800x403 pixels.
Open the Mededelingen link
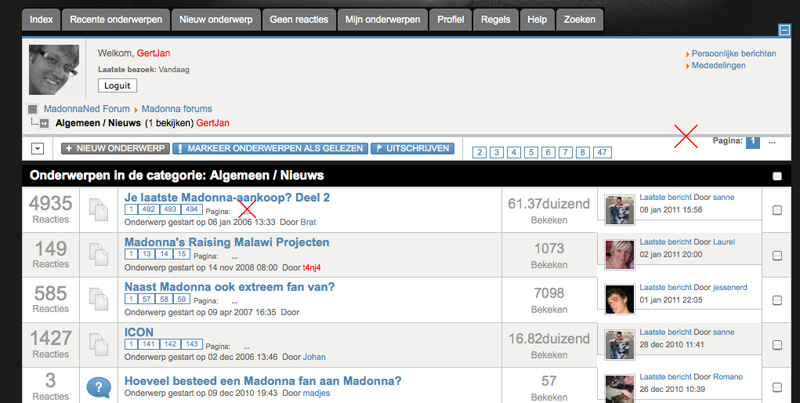[x=718, y=65]
